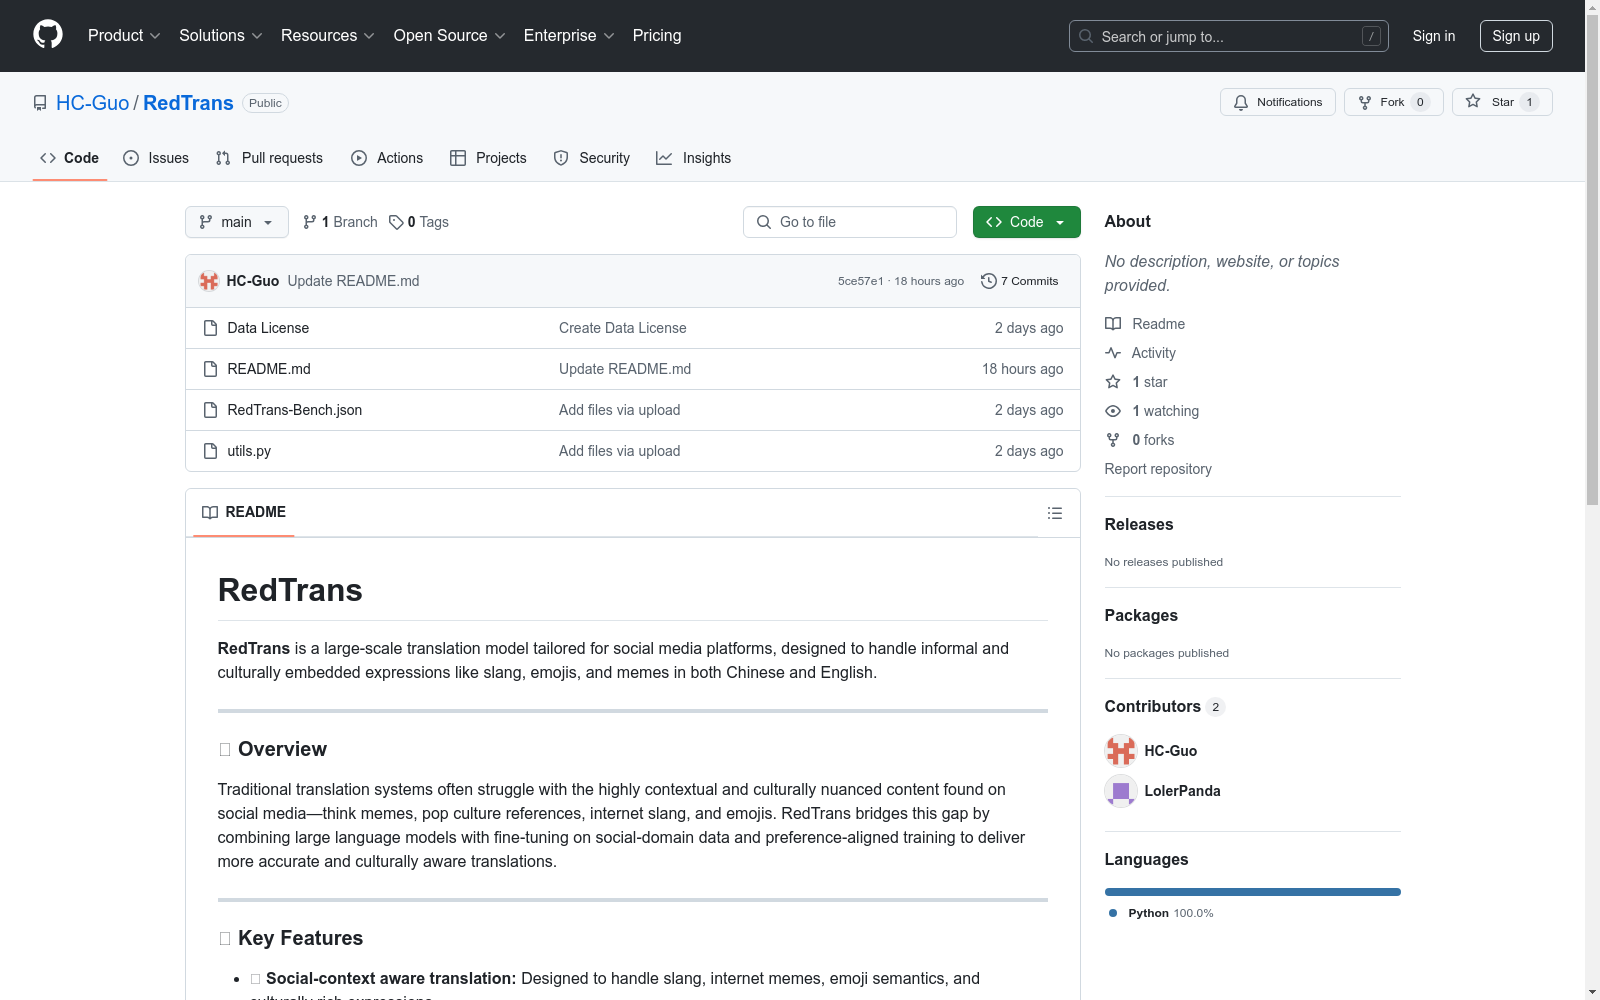Open the RedTrans-Bench.json file
Screen dimensions: 1600x1000
(295, 410)
